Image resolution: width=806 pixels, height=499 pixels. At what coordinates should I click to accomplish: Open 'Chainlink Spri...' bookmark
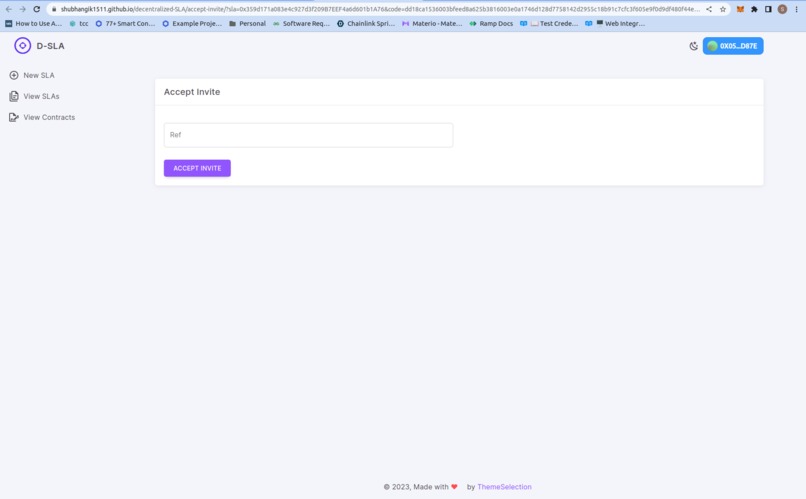coord(366,24)
